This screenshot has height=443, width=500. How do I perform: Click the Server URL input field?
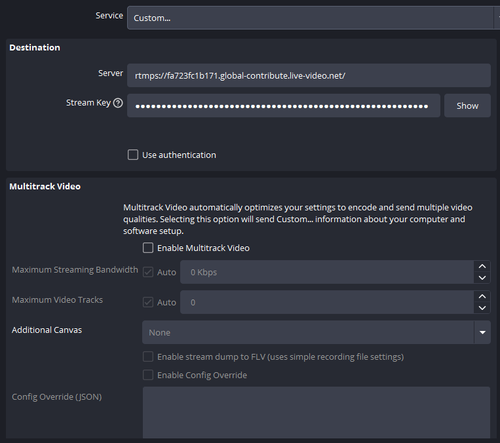(x=309, y=76)
